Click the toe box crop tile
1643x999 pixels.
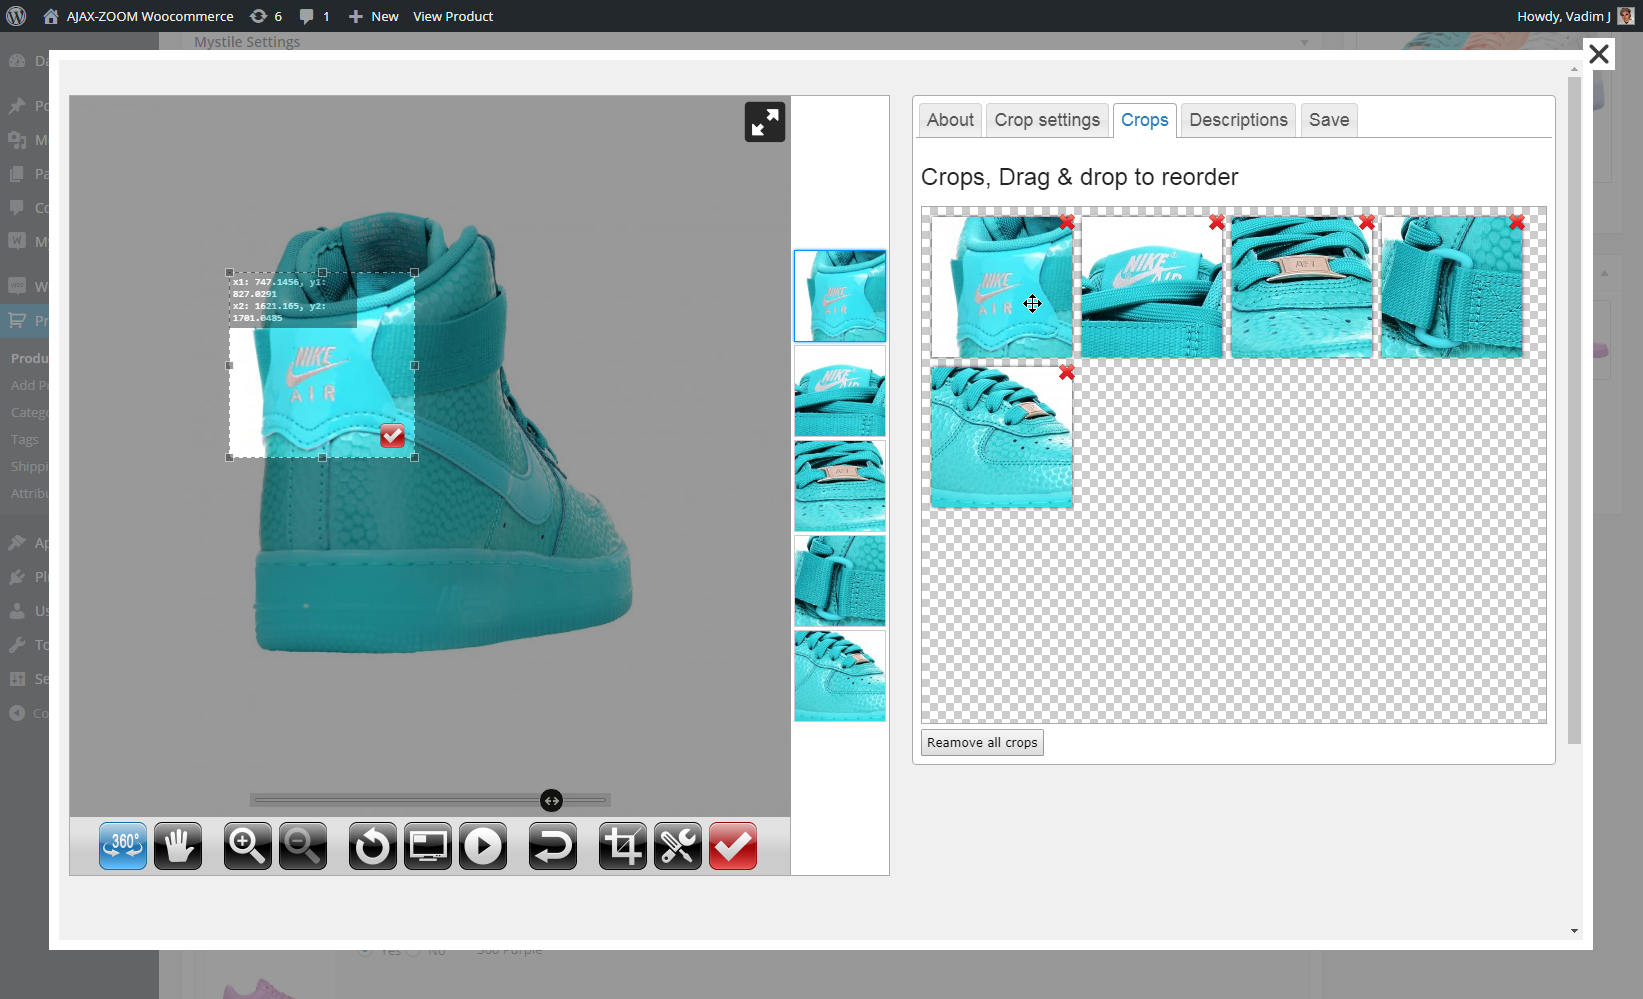pos(1002,437)
